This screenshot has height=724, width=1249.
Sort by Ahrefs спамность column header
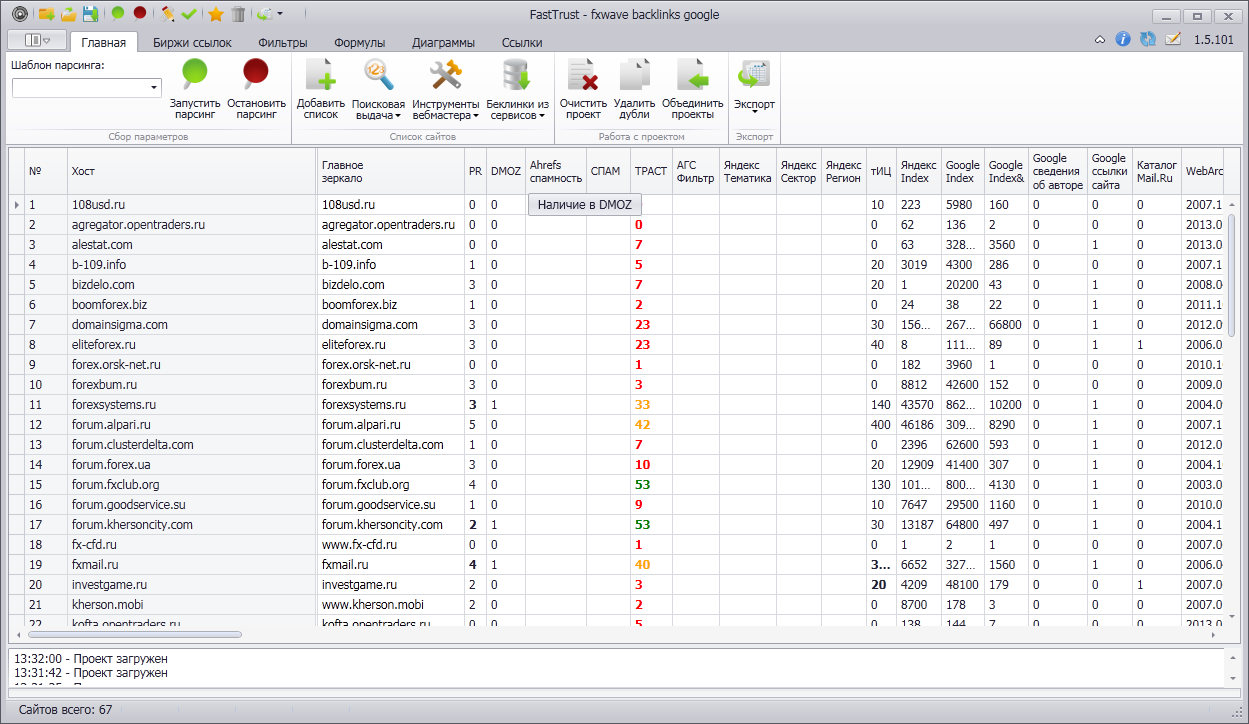click(x=556, y=171)
